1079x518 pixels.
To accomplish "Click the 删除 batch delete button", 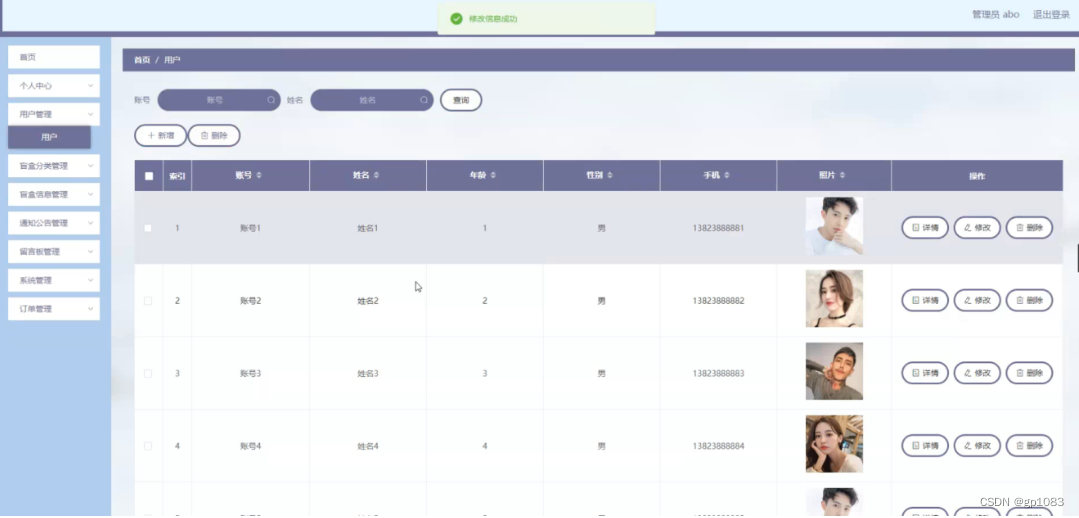I will tap(214, 136).
